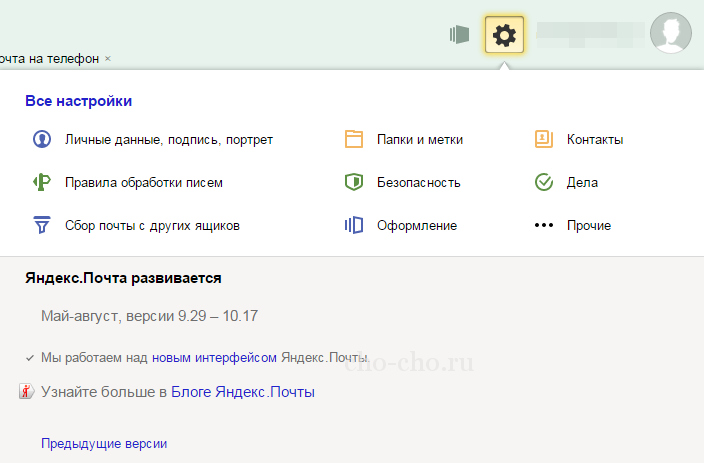The height and width of the screenshot is (463, 704).
Task: Open Блоге Яндекс.Почты link
Action: click(x=243, y=392)
